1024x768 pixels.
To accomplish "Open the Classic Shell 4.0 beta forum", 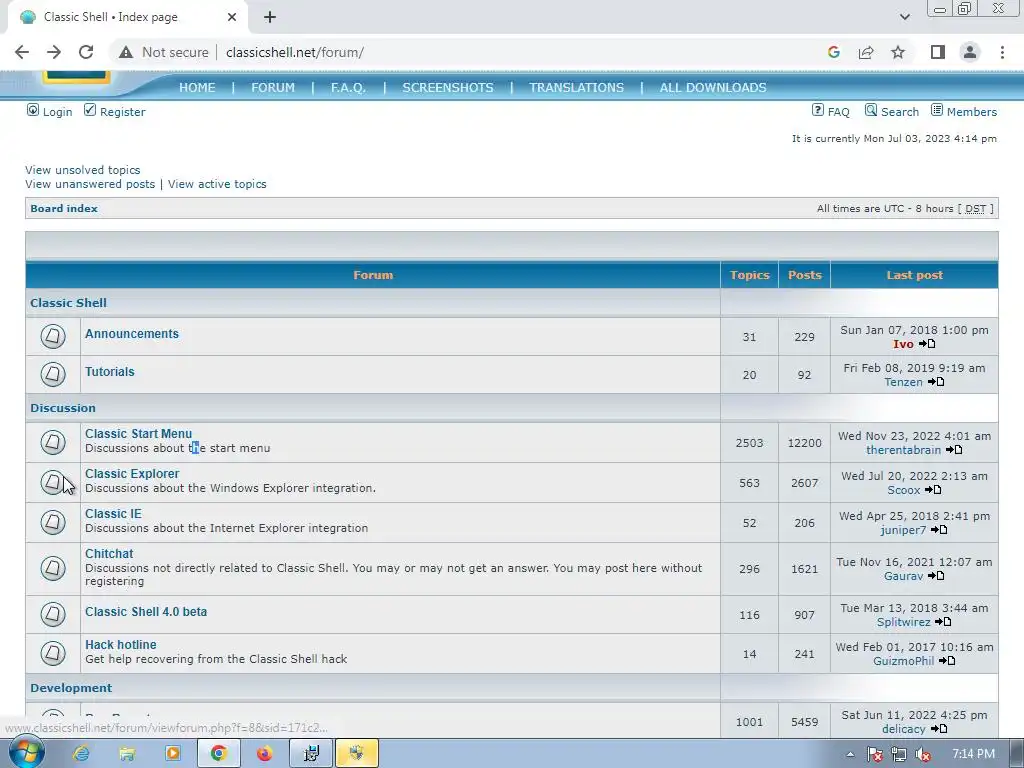I will [x=146, y=612].
